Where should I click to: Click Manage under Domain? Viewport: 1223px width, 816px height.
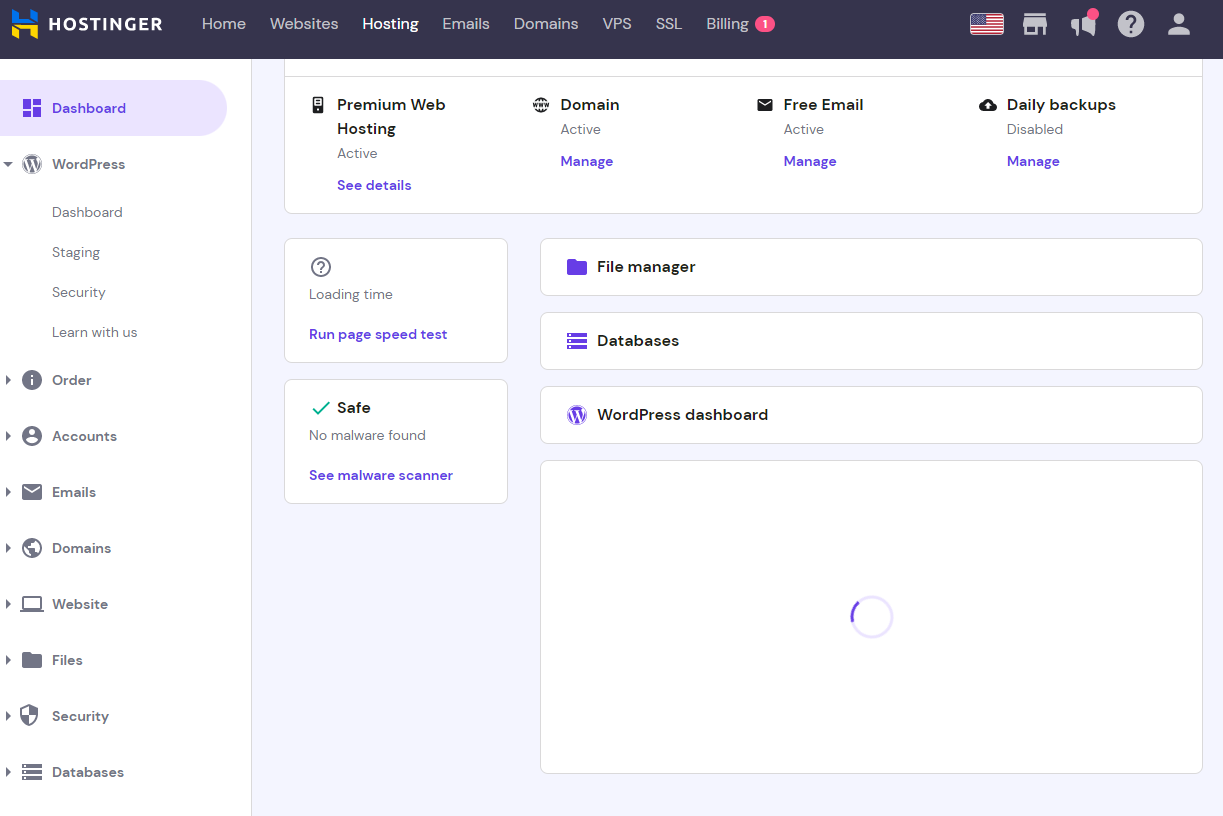tap(587, 161)
